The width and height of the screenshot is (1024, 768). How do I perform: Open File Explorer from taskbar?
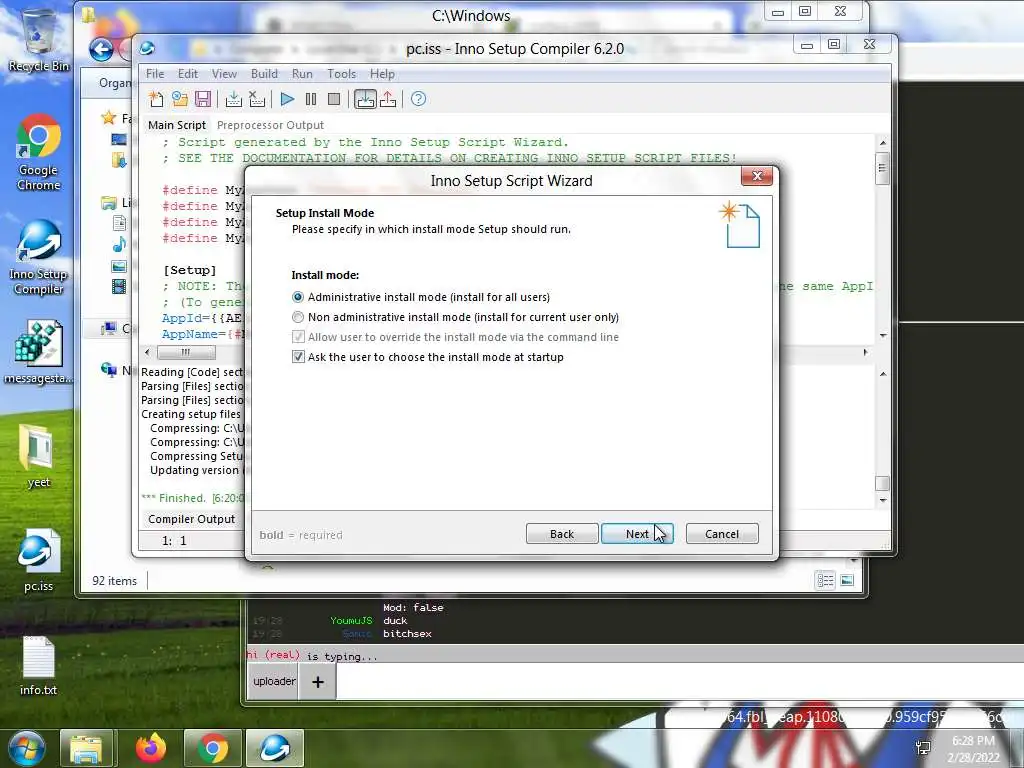86,748
